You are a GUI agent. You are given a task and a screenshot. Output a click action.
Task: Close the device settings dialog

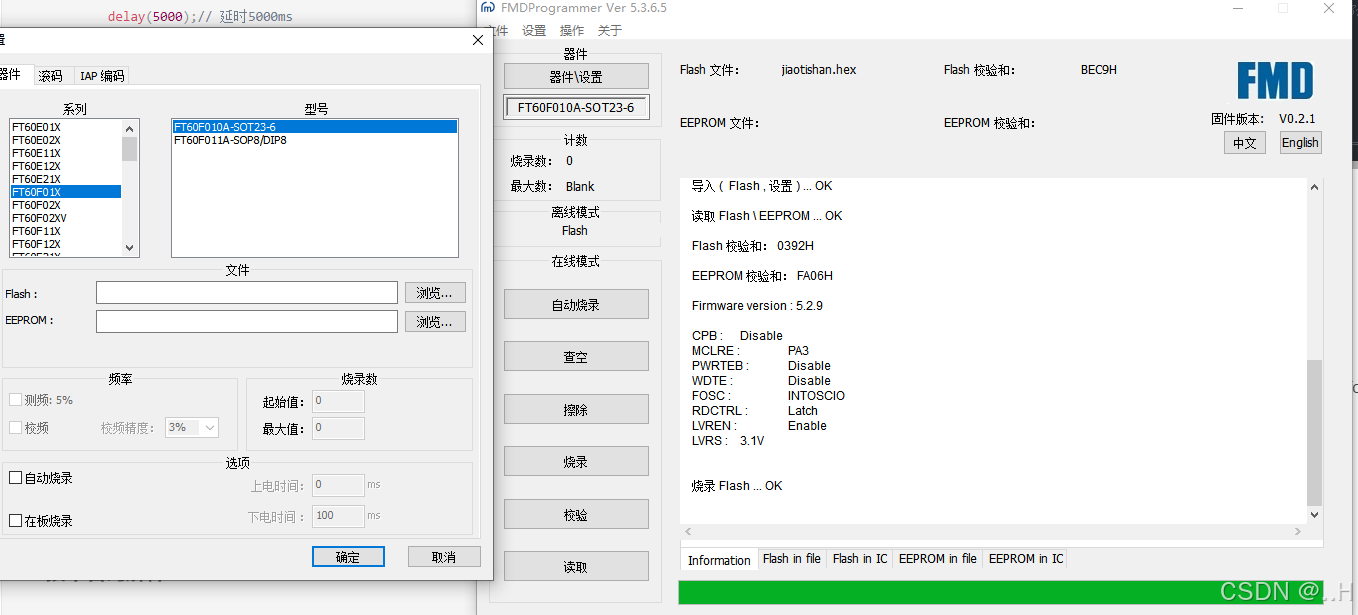point(478,41)
